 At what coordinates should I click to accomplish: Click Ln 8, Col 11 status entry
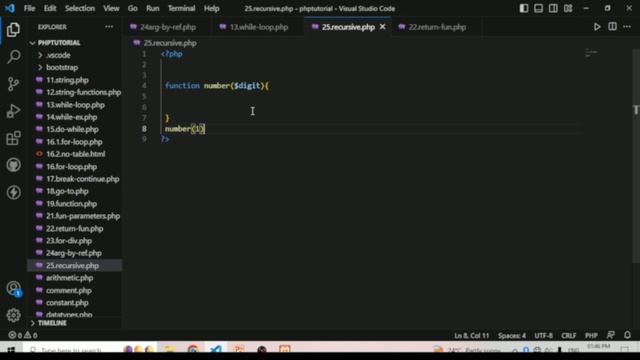coord(471,336)
